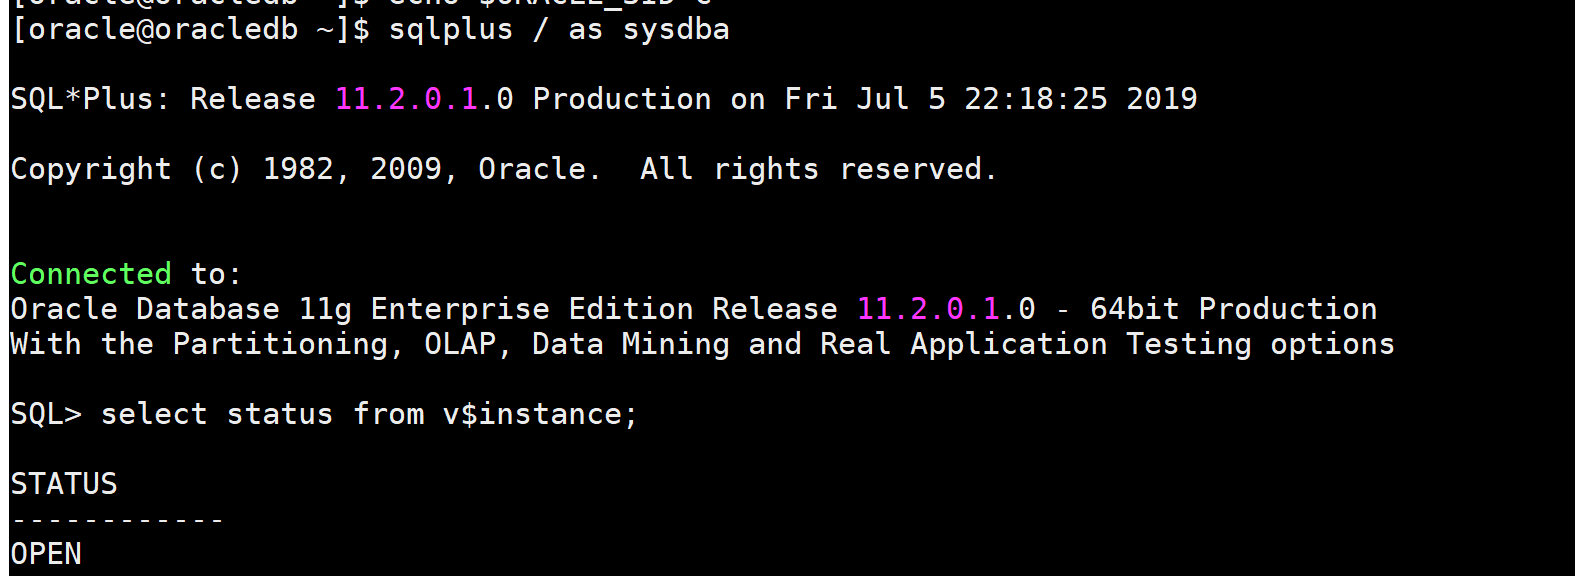
Task: Click the words 'All rights reserved.'
Action: (818, 169)
